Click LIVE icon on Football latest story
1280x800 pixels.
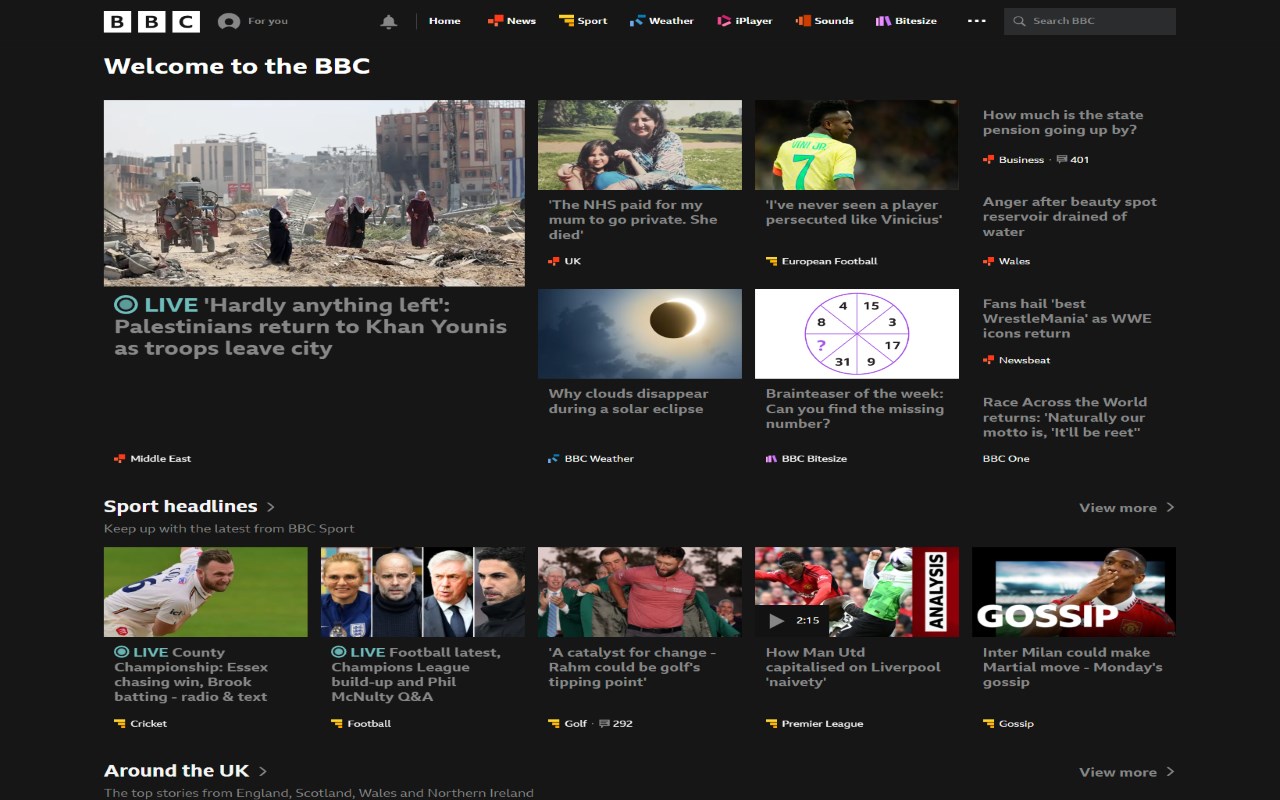point(338,652)
